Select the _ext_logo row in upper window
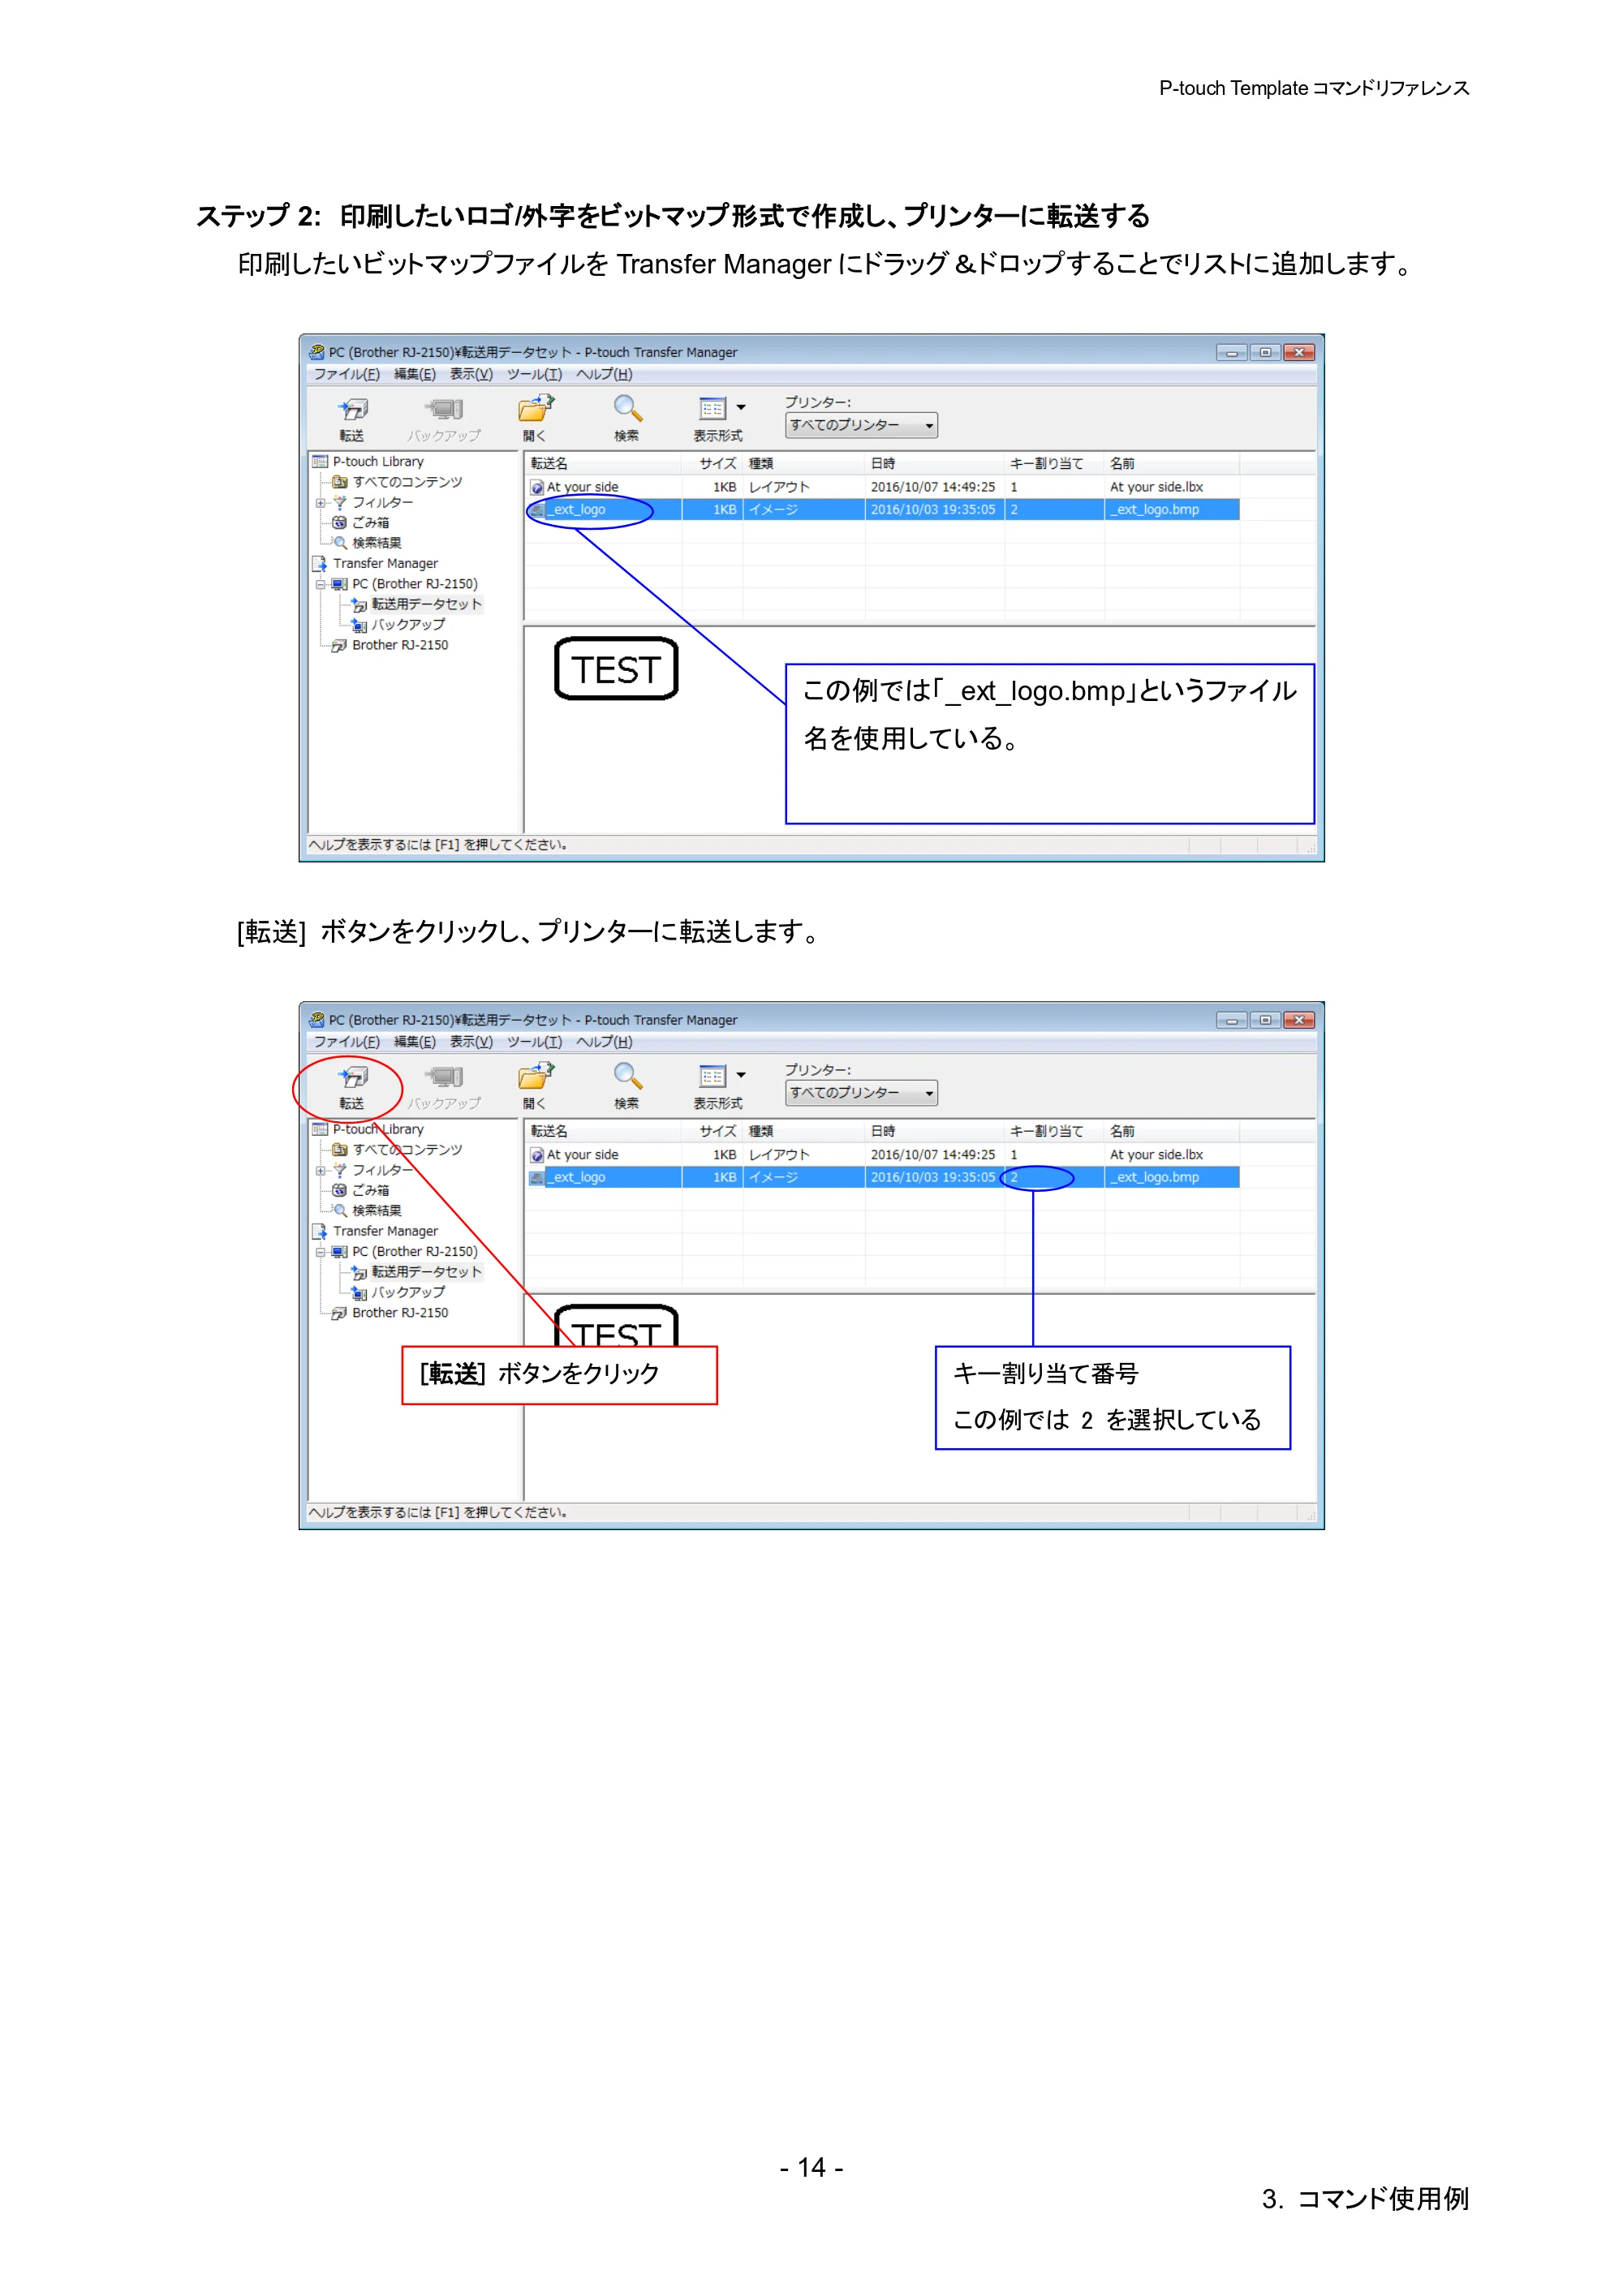 point(883,510)
